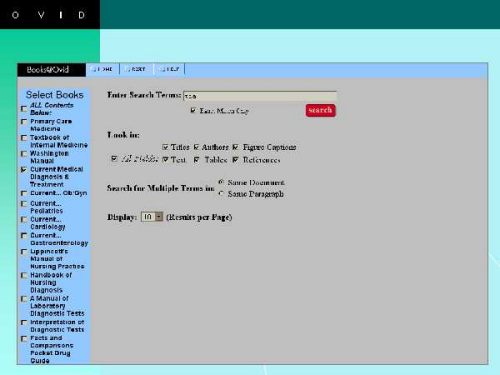
Task: Open the Help tab in Books@Ovid
Action: pyautogui.click(x=169, y=70)
